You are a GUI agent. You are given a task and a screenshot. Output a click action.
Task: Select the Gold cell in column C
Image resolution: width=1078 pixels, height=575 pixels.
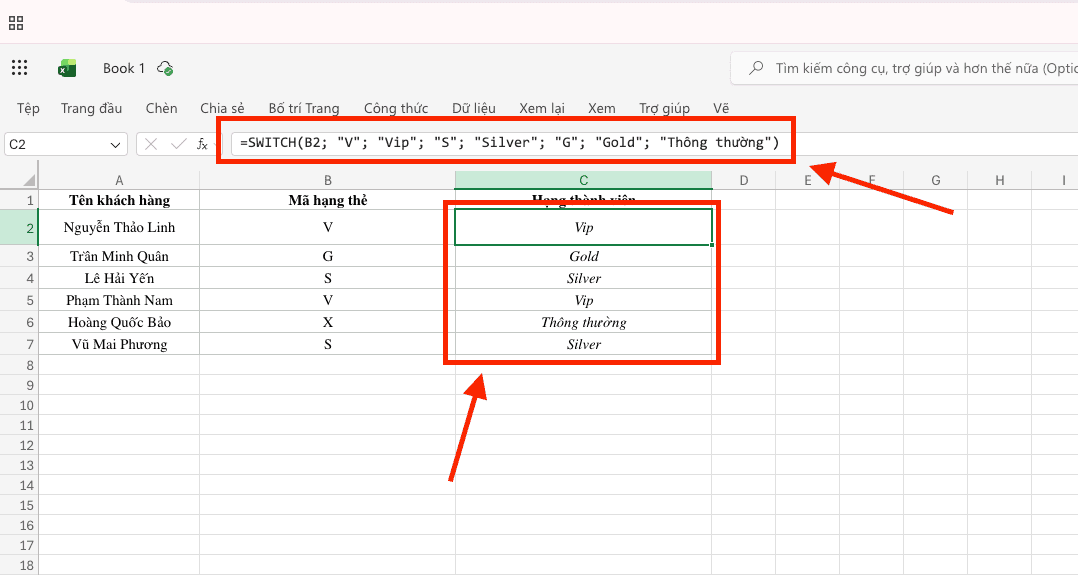click(x=583, y=256)
